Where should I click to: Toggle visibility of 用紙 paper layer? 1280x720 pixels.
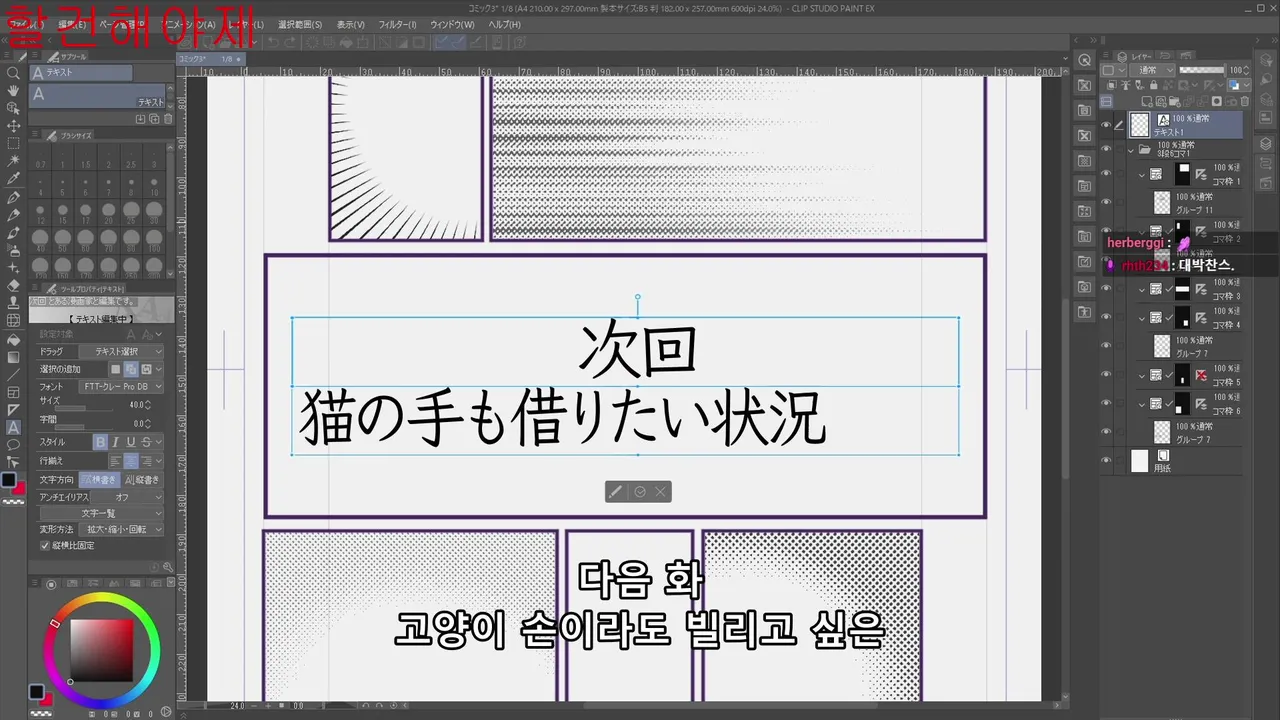1106,461
